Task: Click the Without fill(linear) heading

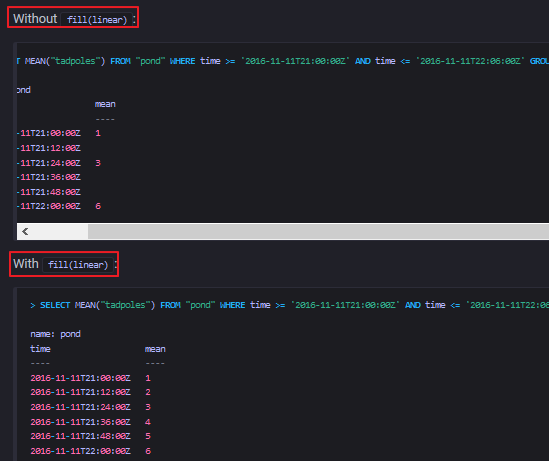Action: [74, 19]
